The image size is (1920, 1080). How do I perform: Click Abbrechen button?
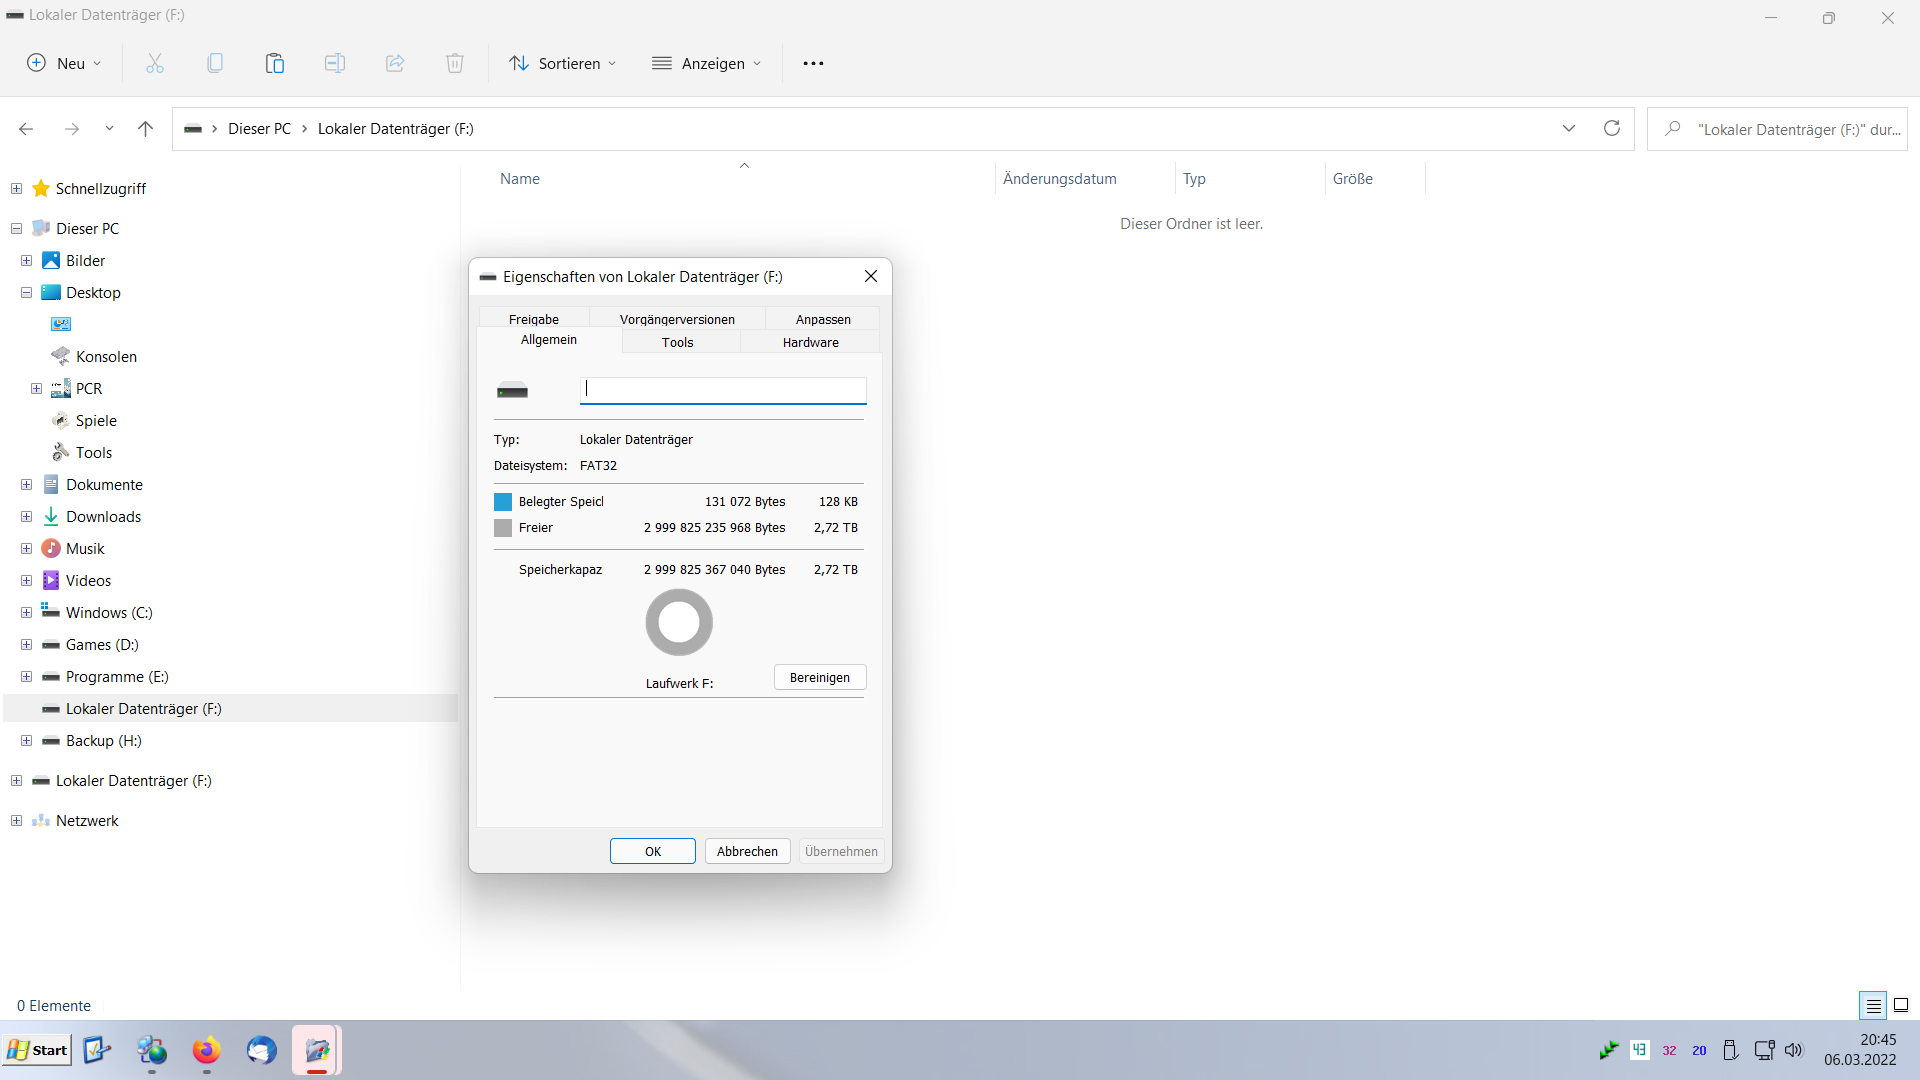point(747,851)
